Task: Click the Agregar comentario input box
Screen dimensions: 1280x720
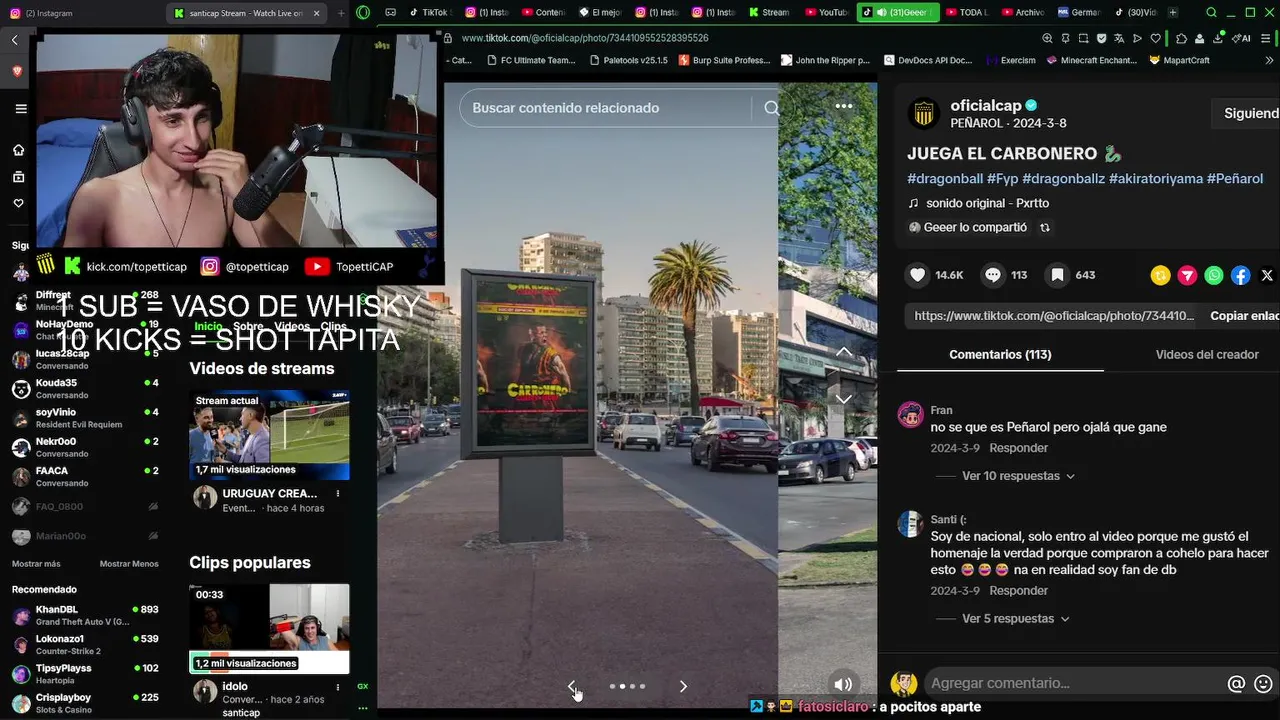Action: (x=1073, y=684)
